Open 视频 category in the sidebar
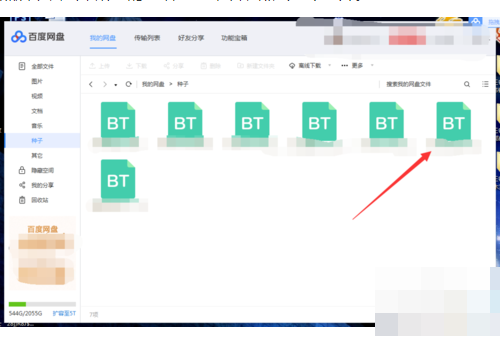Image resolution: width=500 pixels, height=360 pixels. pos(37,96)
